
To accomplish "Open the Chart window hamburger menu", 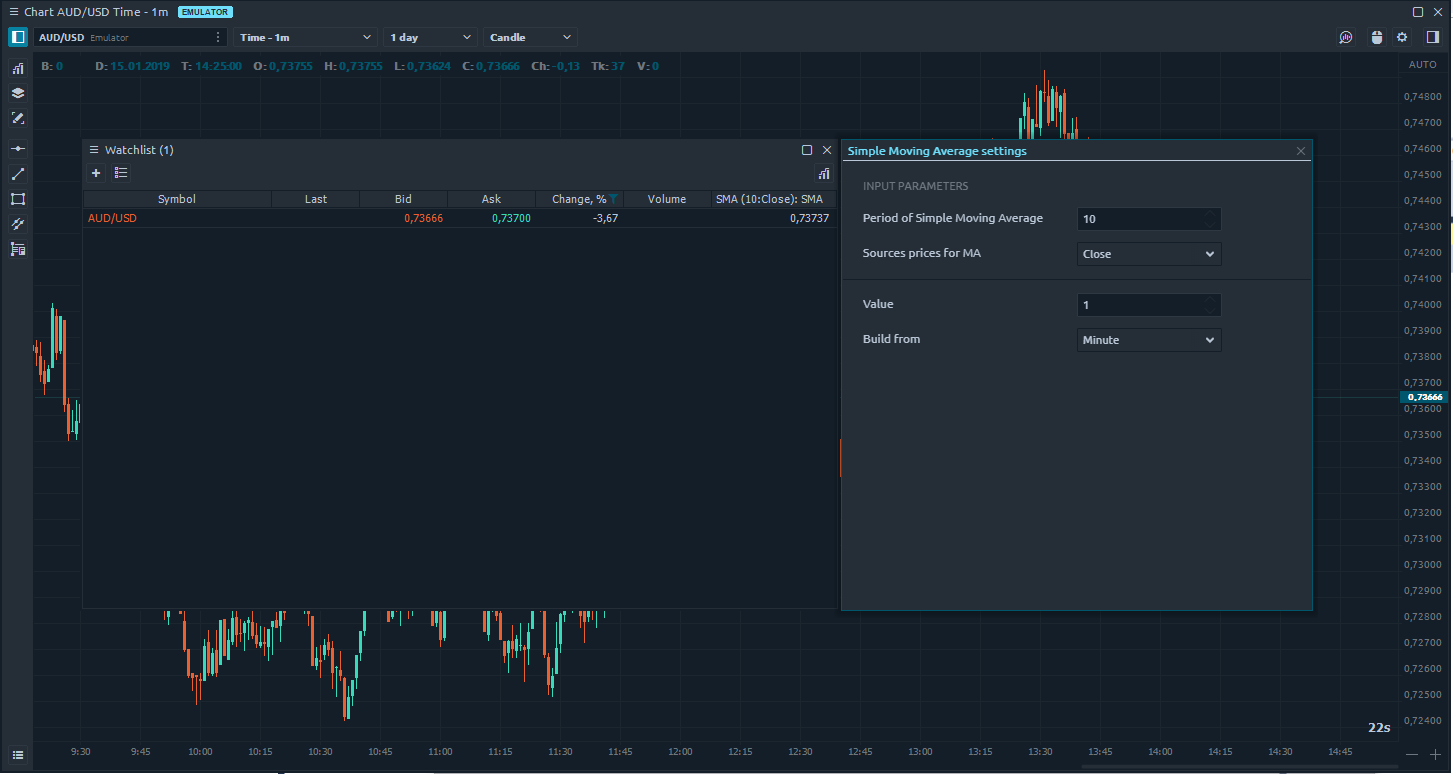I will click(x=13, y=12).
